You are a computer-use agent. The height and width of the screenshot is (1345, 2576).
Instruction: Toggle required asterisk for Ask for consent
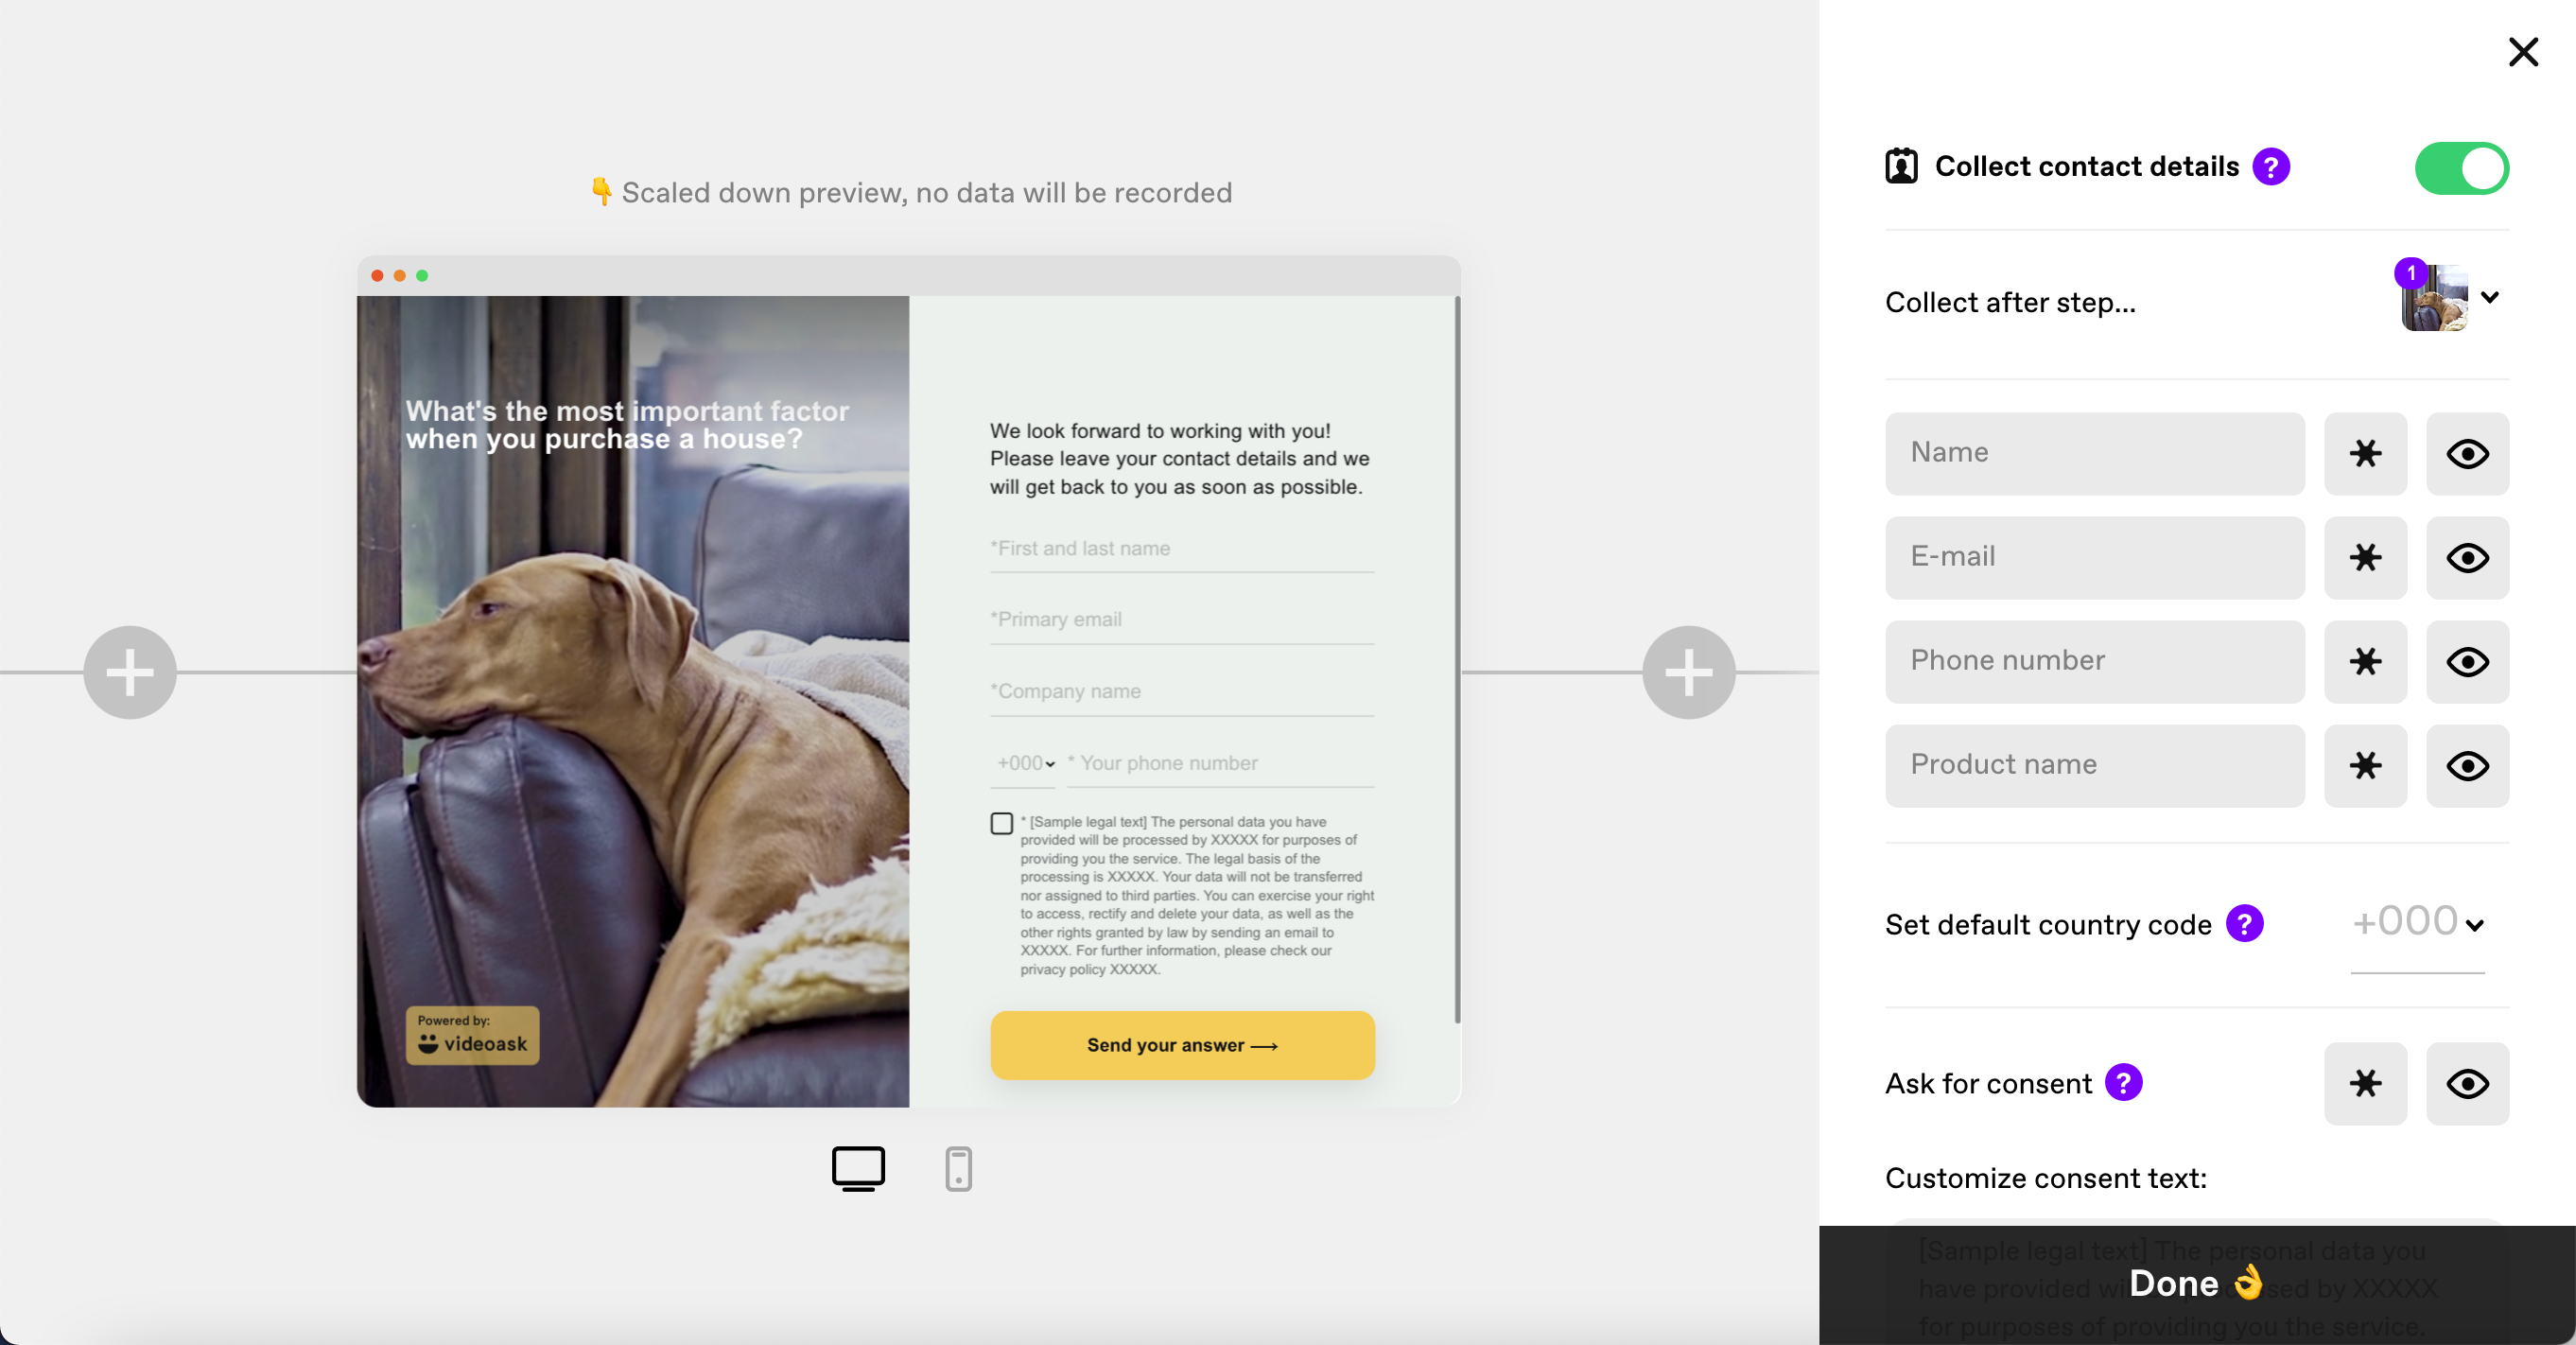point(2365,1083)
